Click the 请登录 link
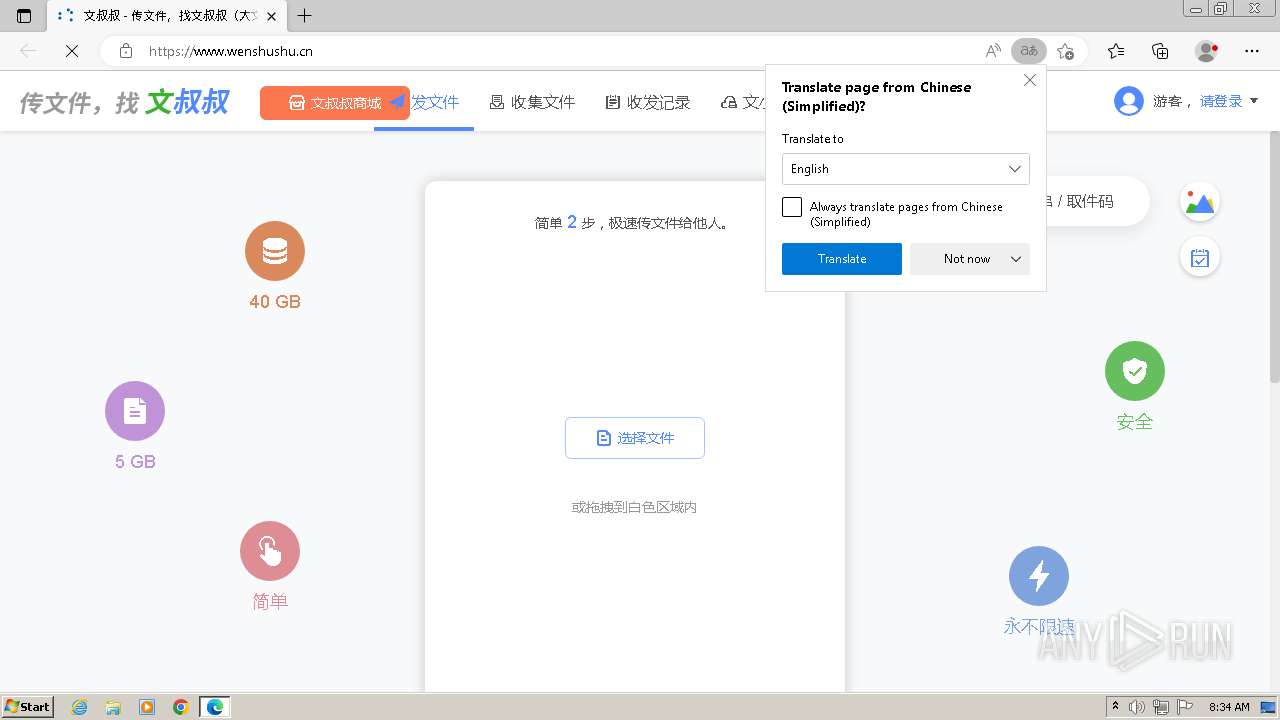 1221,101
